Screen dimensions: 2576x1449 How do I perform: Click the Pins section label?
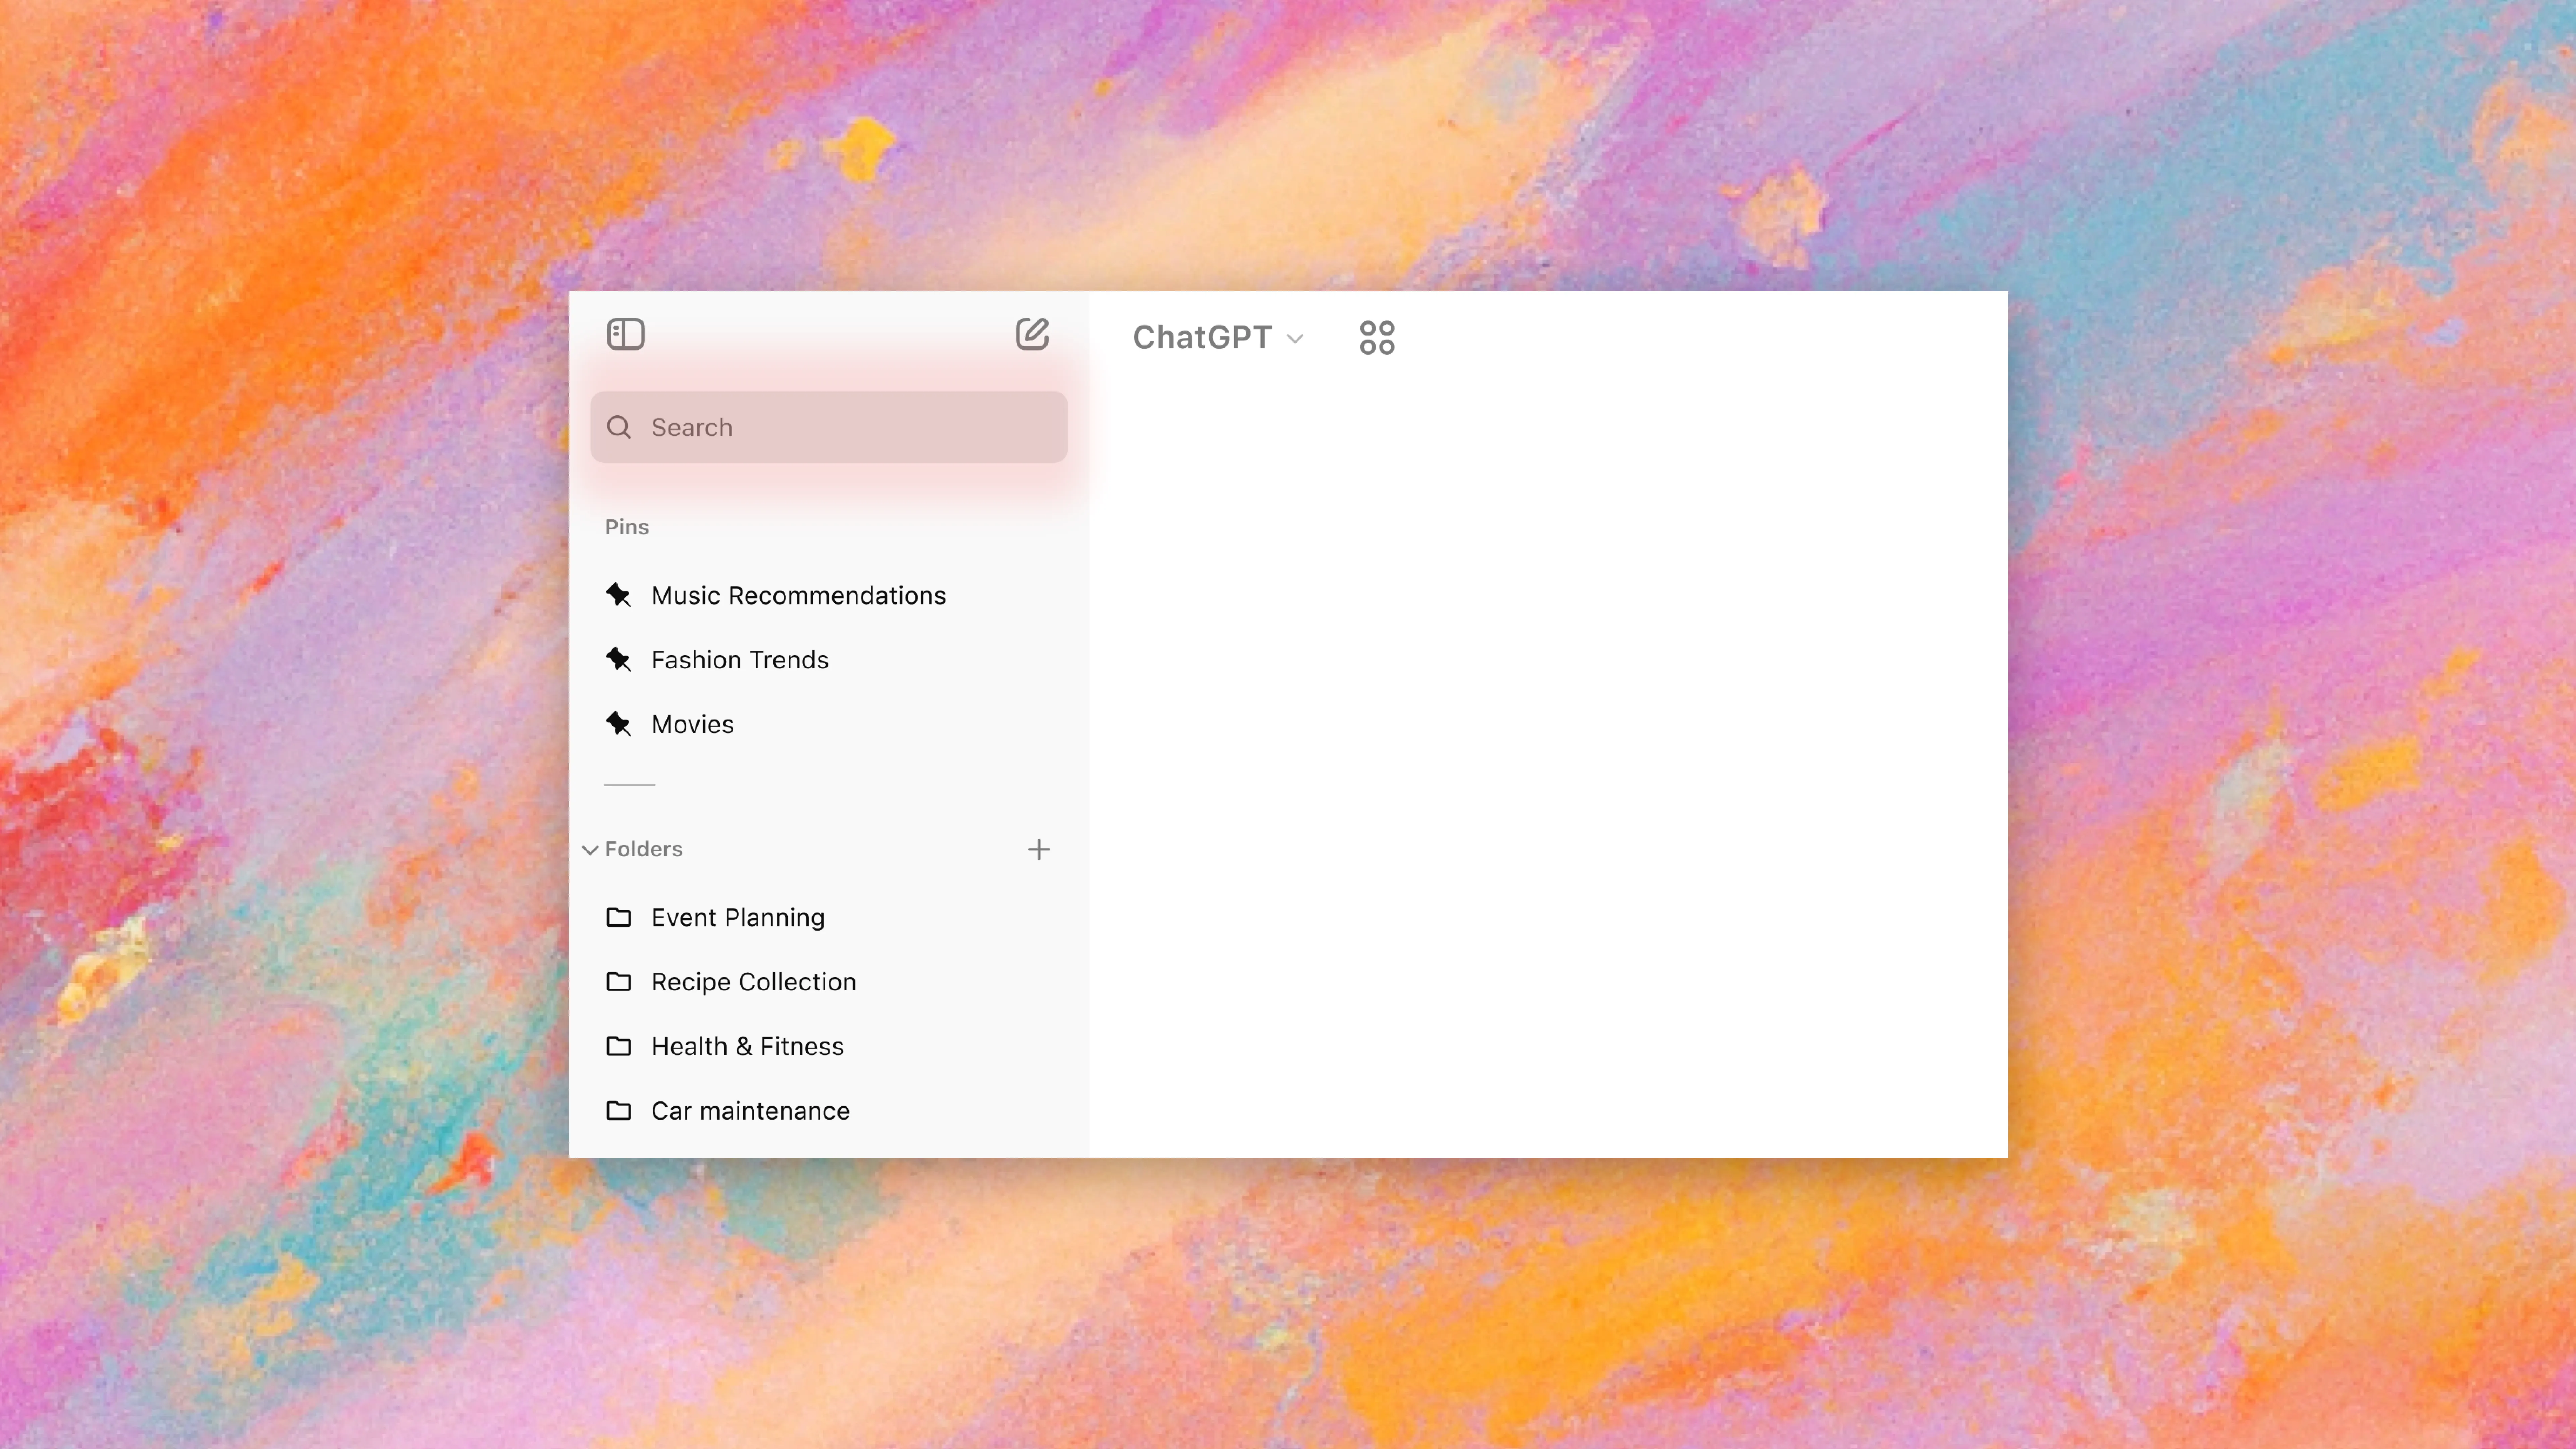[x=627, y=527]
